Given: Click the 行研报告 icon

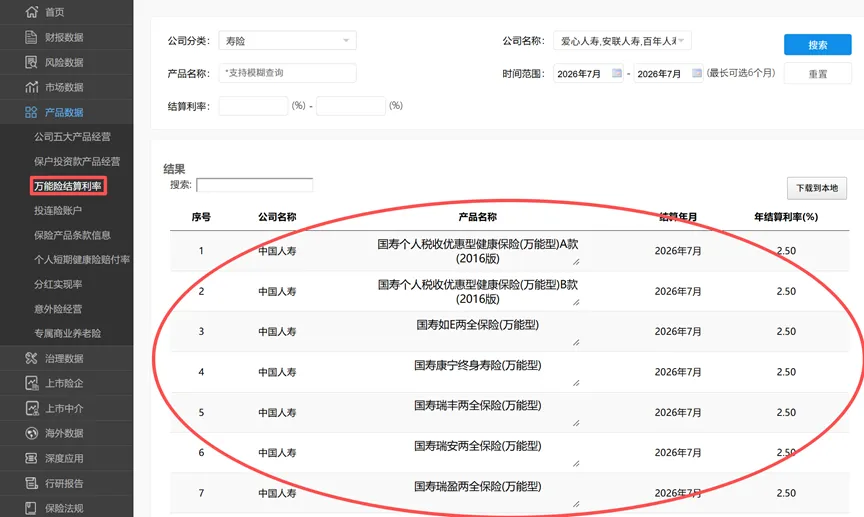Looking at the screenshot, I should [x=31, y=483].
